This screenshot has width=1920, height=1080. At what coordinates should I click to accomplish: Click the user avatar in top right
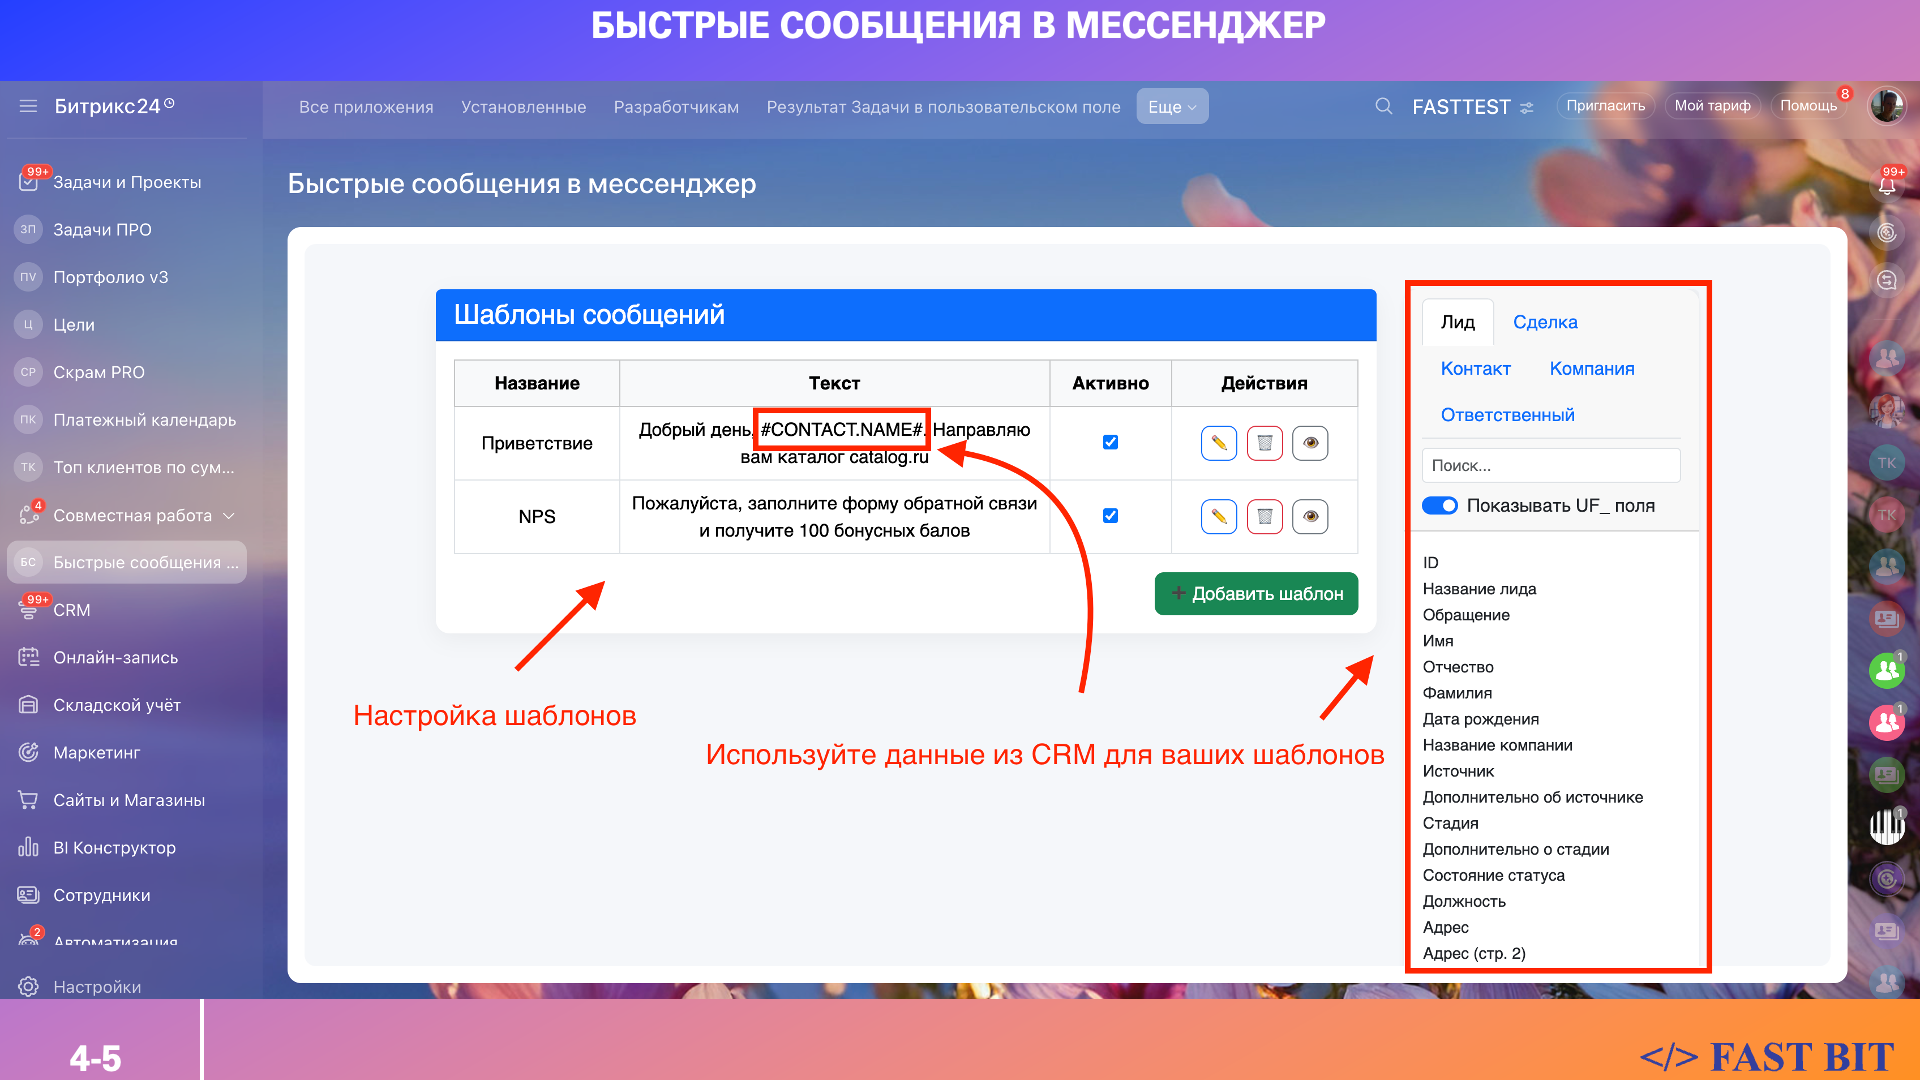tap(1886, 106)
